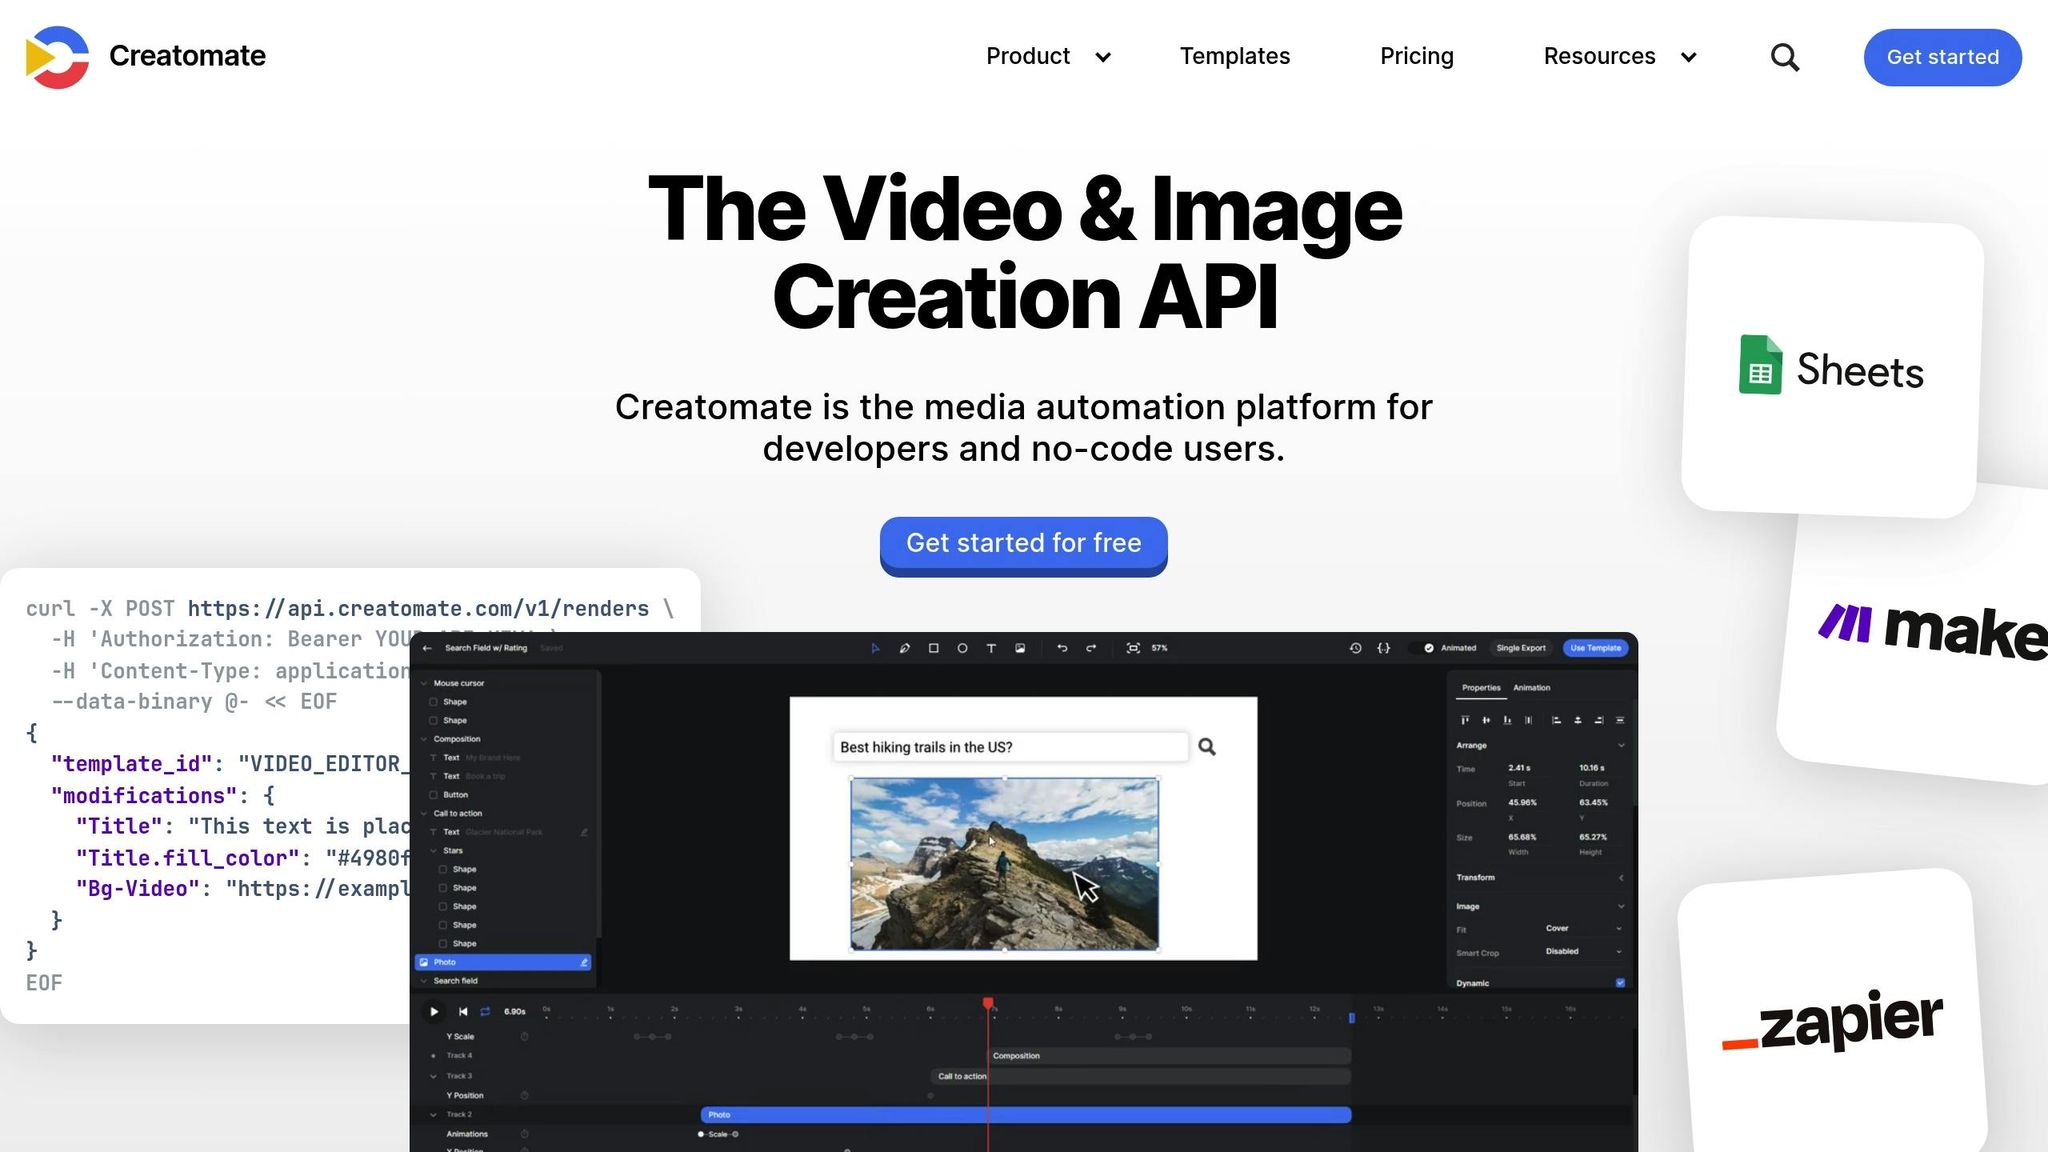The image size is (2048, 1152).
Task: Click the Use Template button
Action: click(x=1595, y=648)
